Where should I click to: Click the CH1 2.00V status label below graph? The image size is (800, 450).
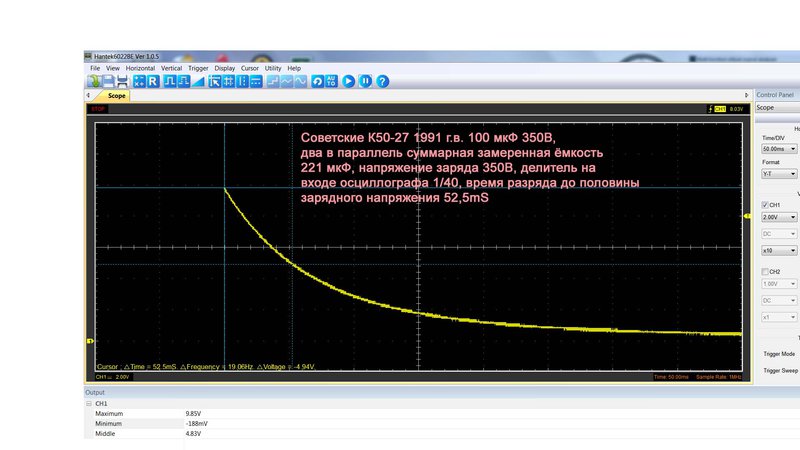pyautogui.click(x=113, y=377)
